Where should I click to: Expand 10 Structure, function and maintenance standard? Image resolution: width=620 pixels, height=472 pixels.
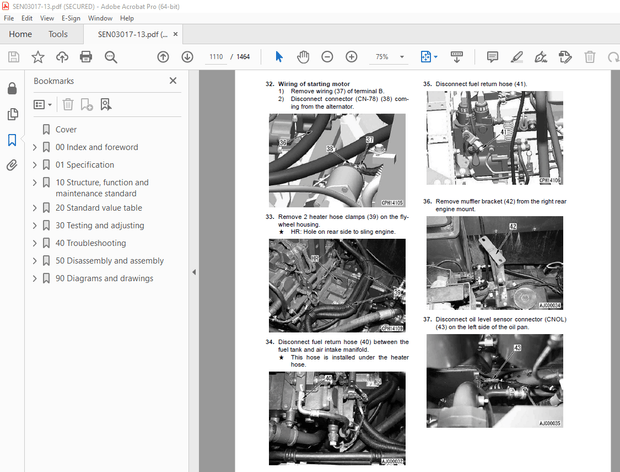coord(35,182)
